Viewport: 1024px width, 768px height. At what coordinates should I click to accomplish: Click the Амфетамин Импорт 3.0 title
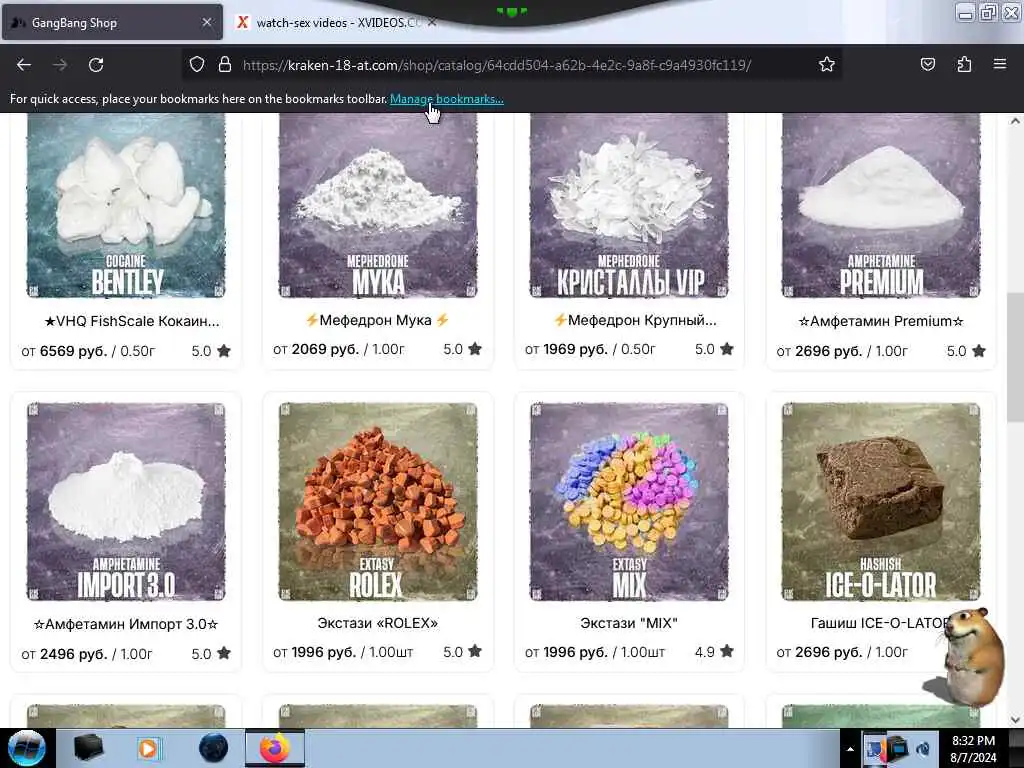[x=126, y=624]
